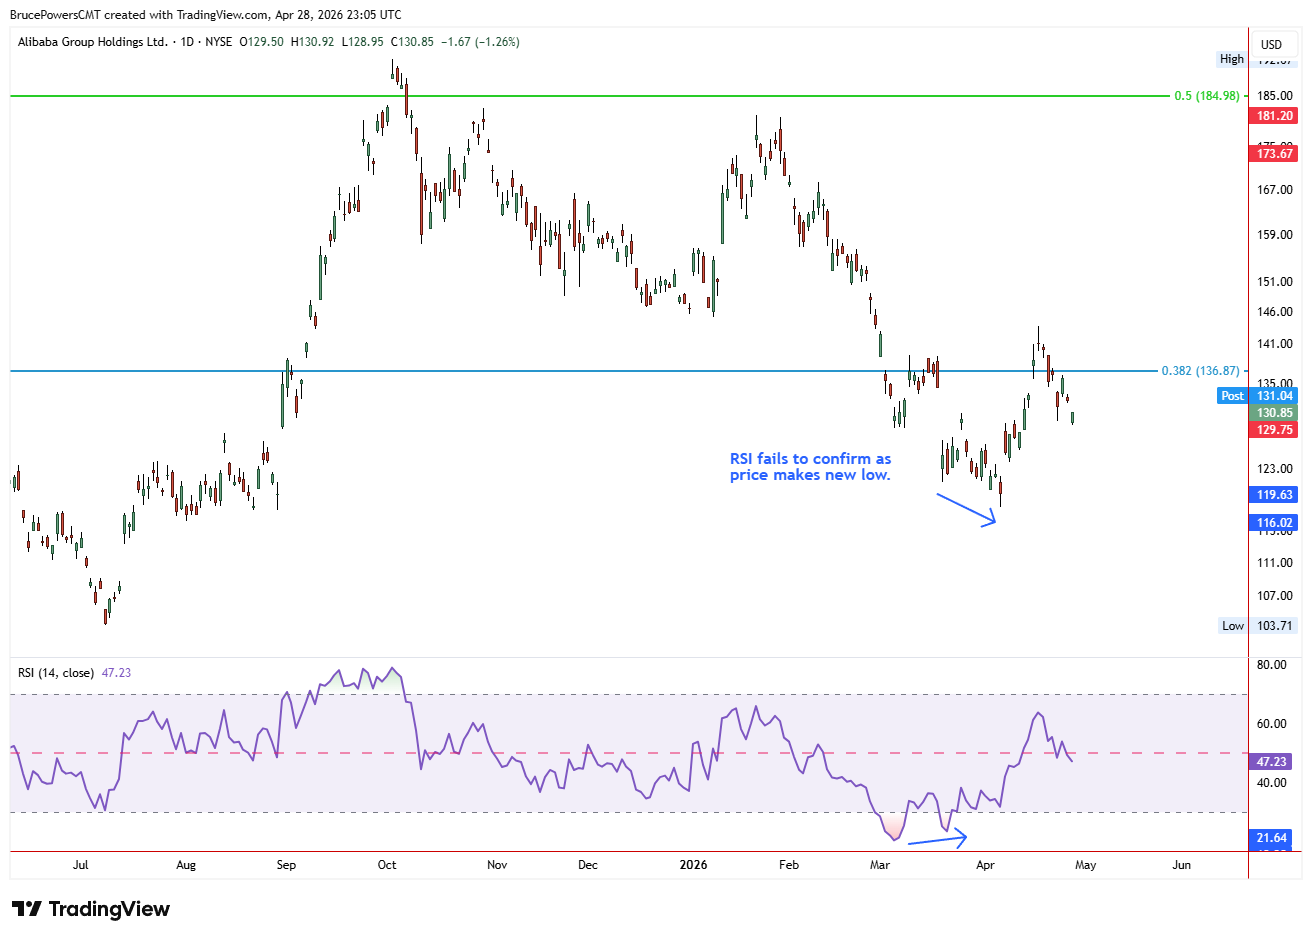Click the BrucePowersCMT created-with header text
Image resolution: width=1312 pixels, height=939 pixels.
(x=206, y=15)
